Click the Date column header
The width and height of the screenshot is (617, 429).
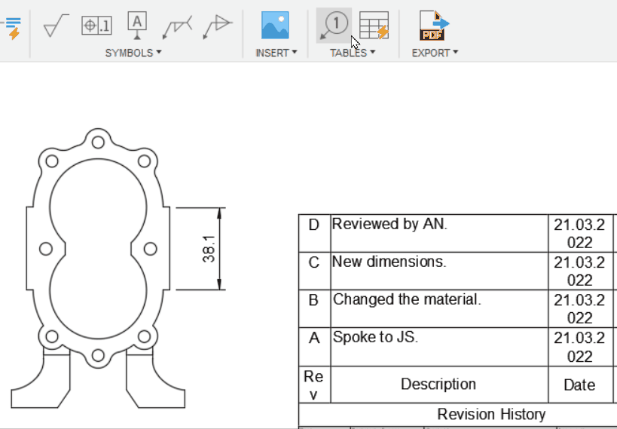[x=581, y=385]
